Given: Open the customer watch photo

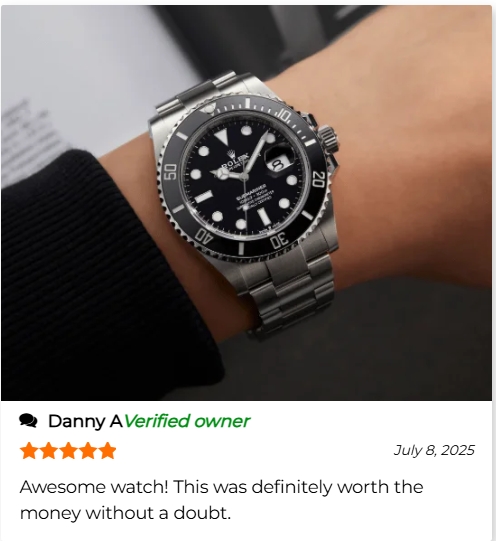Looking at the screenshot, I should (246, 203).
